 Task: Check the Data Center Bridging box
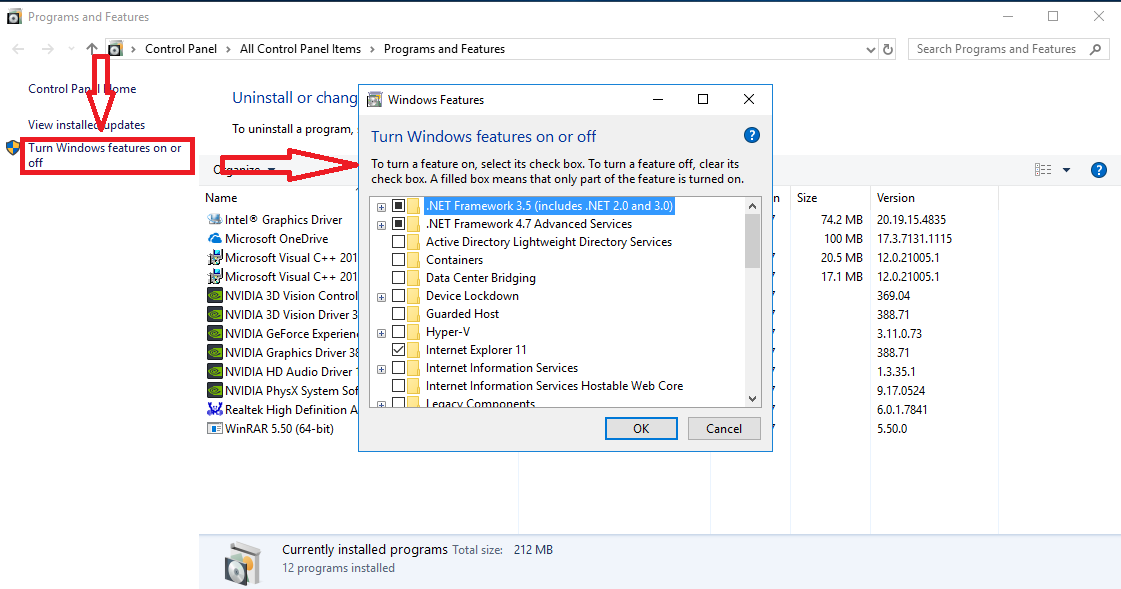tap(399, 277)
